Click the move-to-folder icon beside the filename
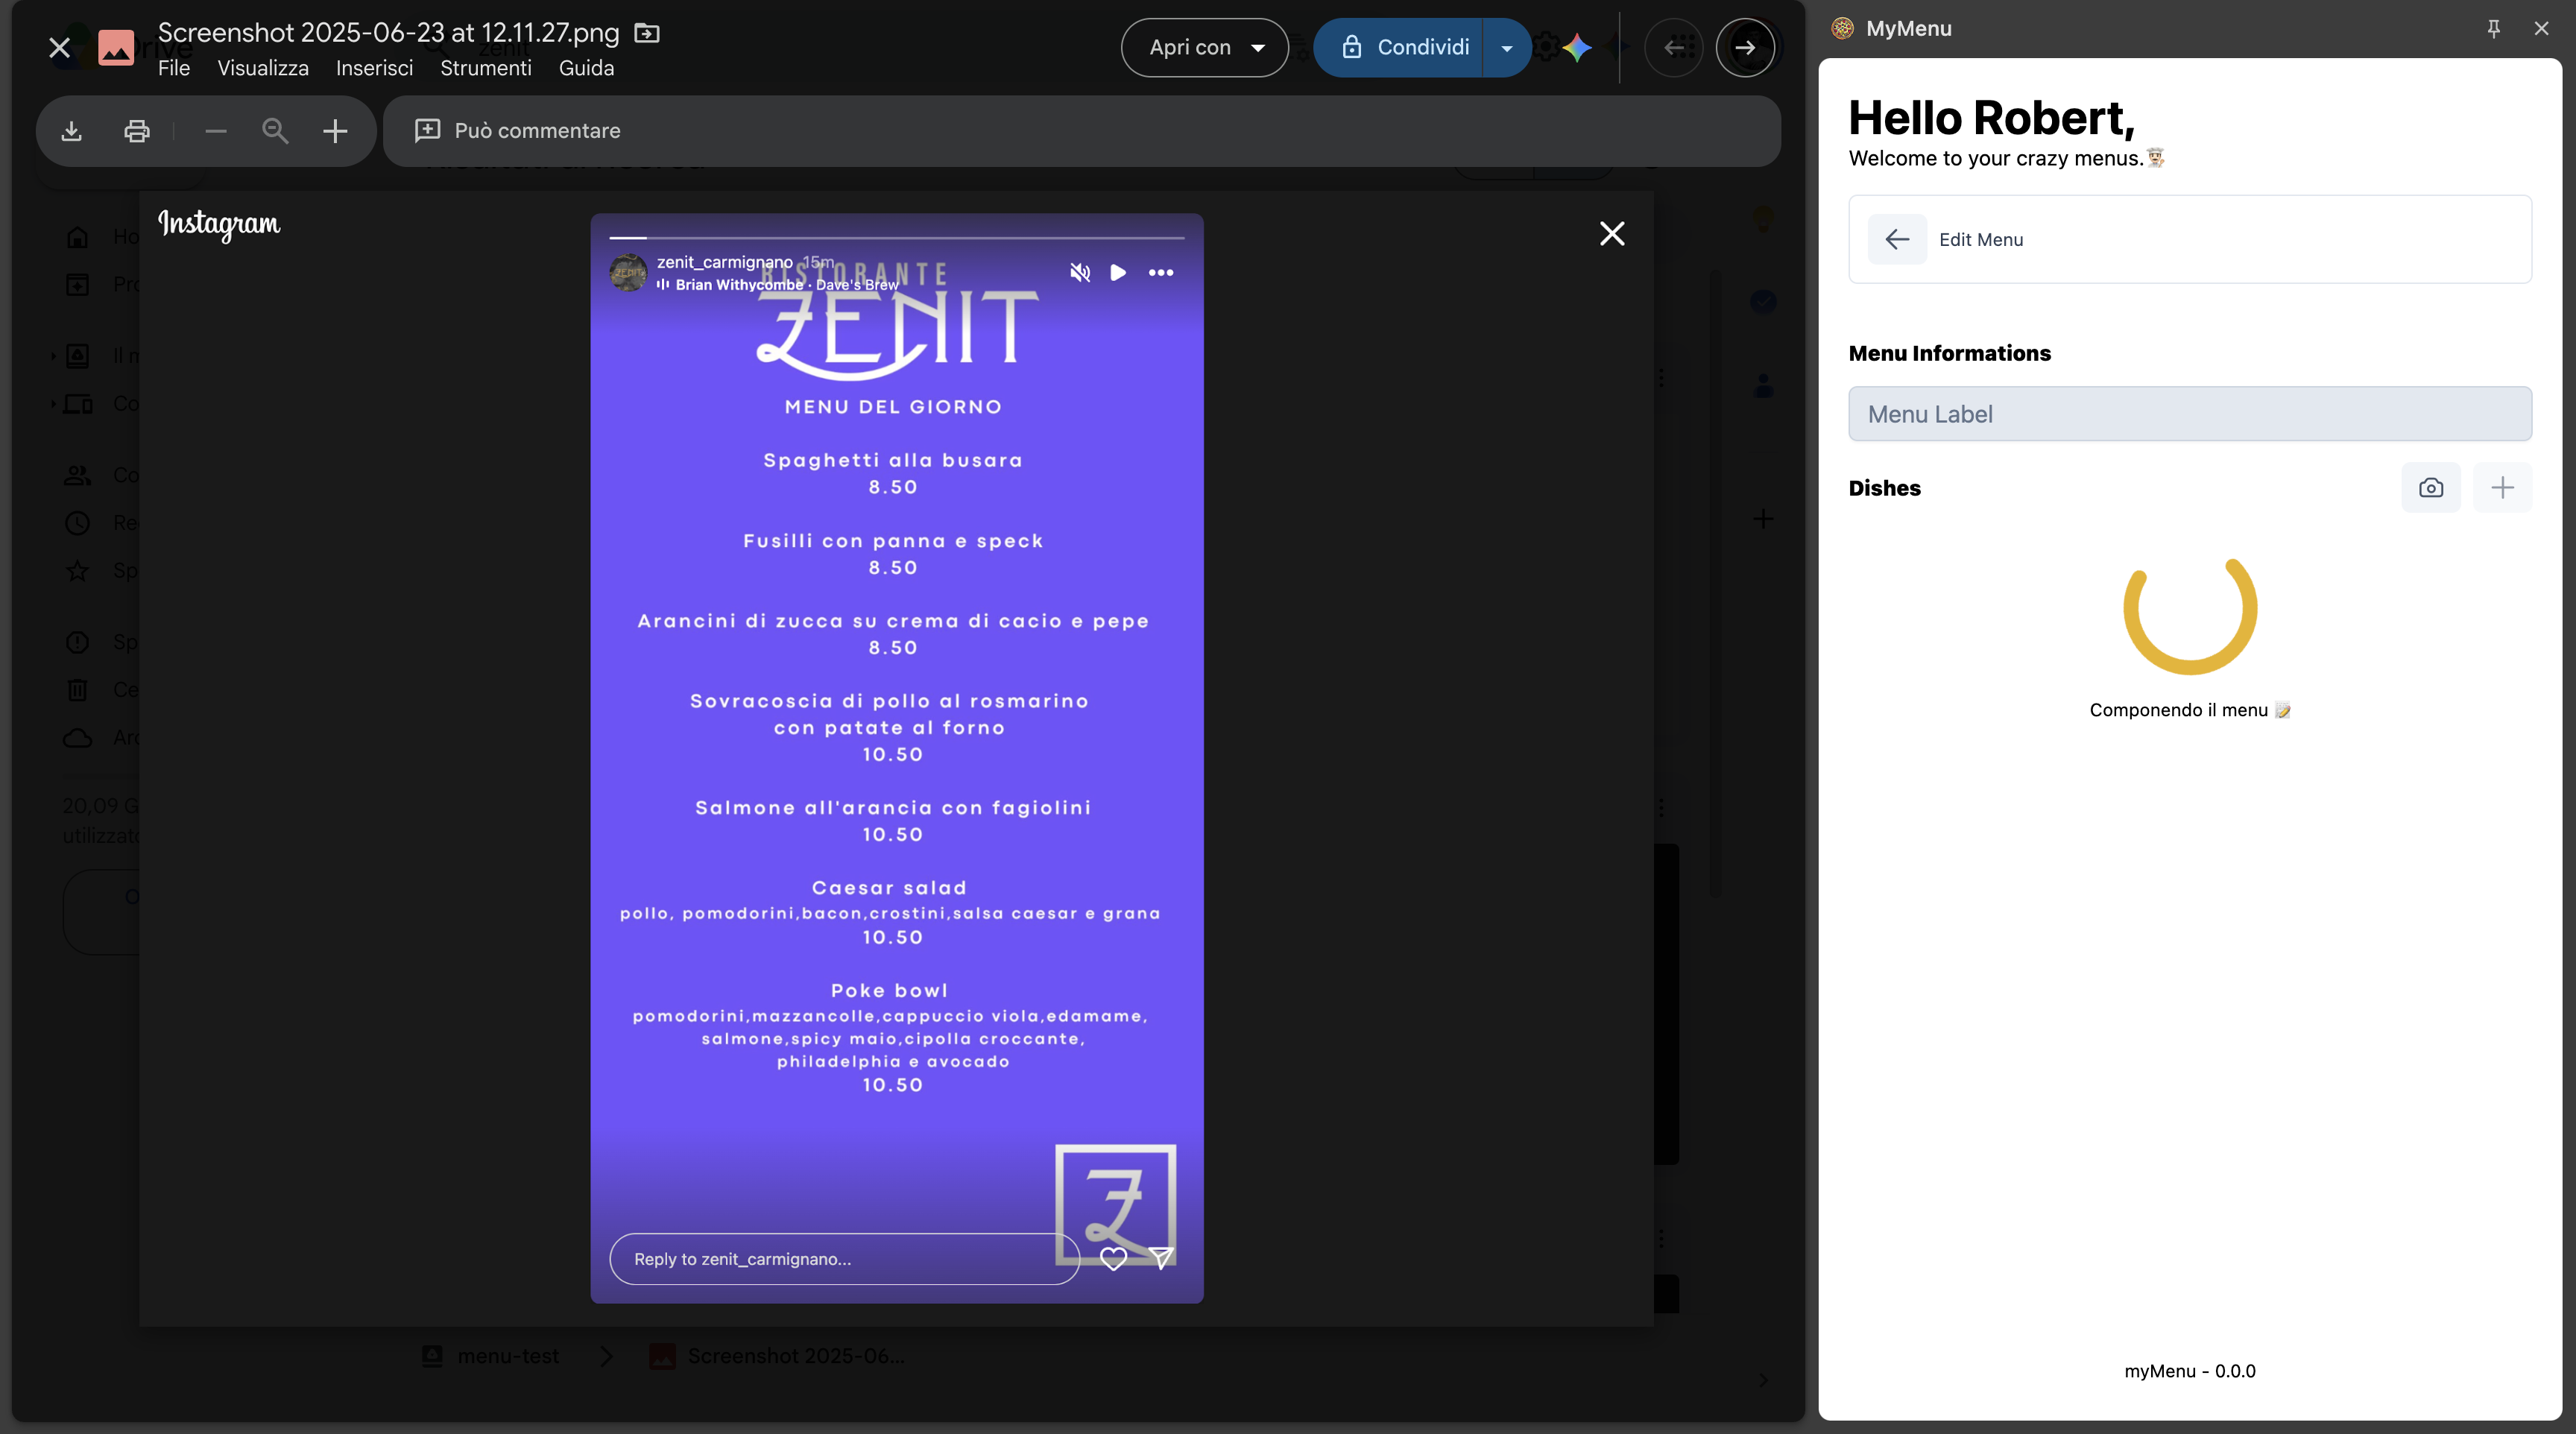 [x=647, y=33]
